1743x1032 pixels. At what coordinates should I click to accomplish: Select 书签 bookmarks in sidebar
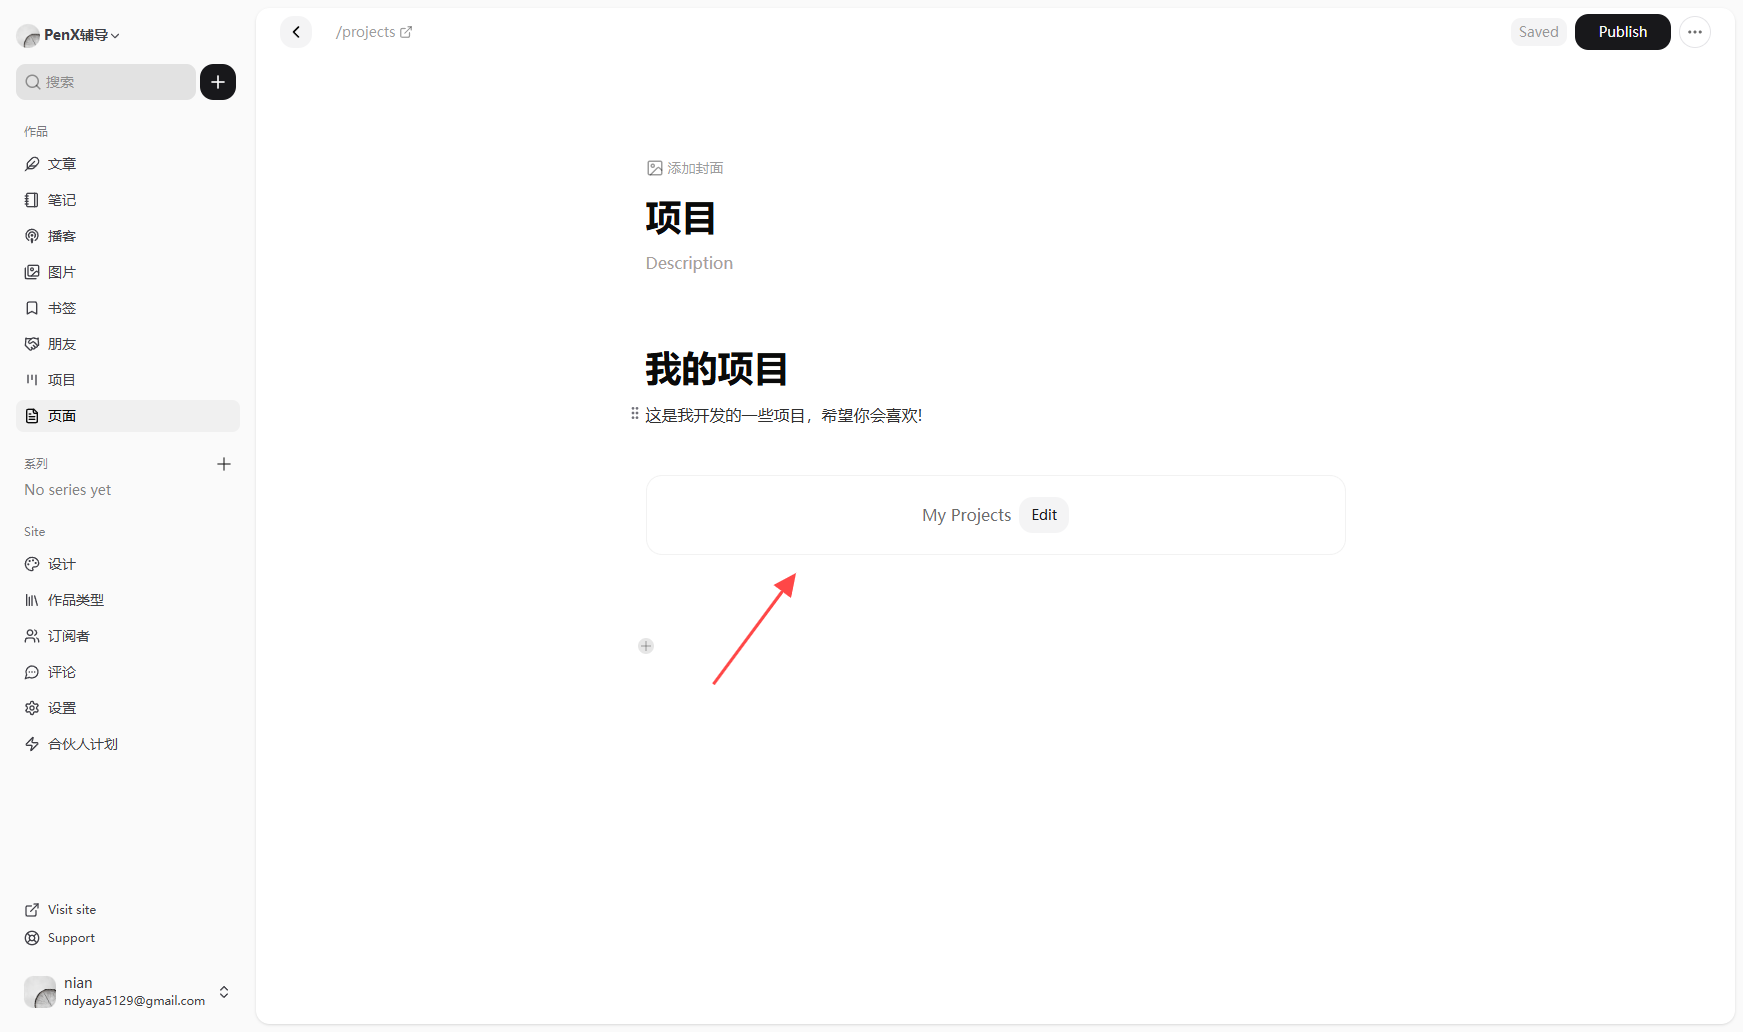[x=62, y=308]
